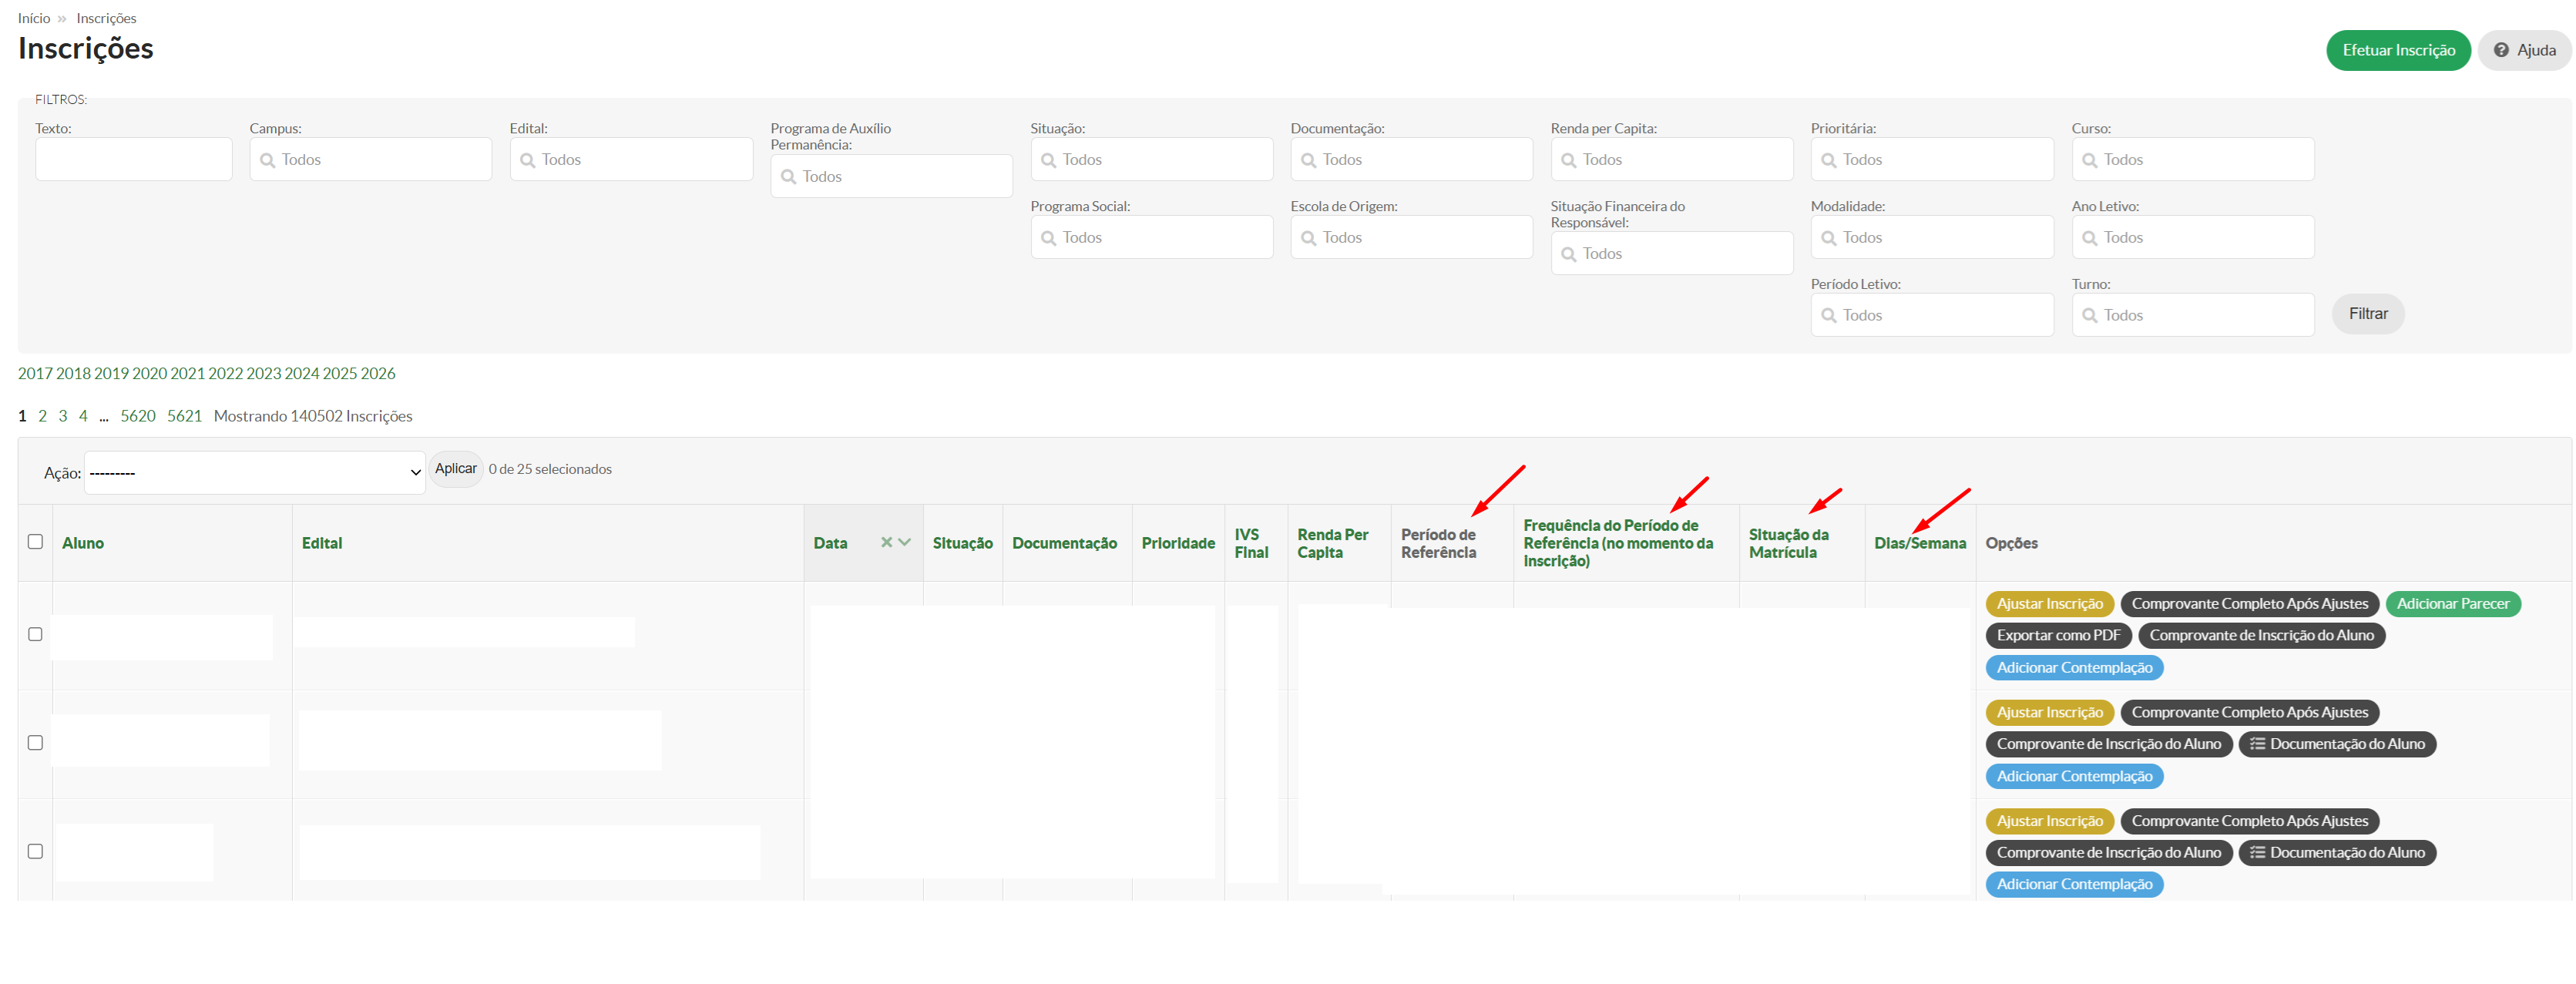Sort table by Documentação column header

coord(1064,543)
